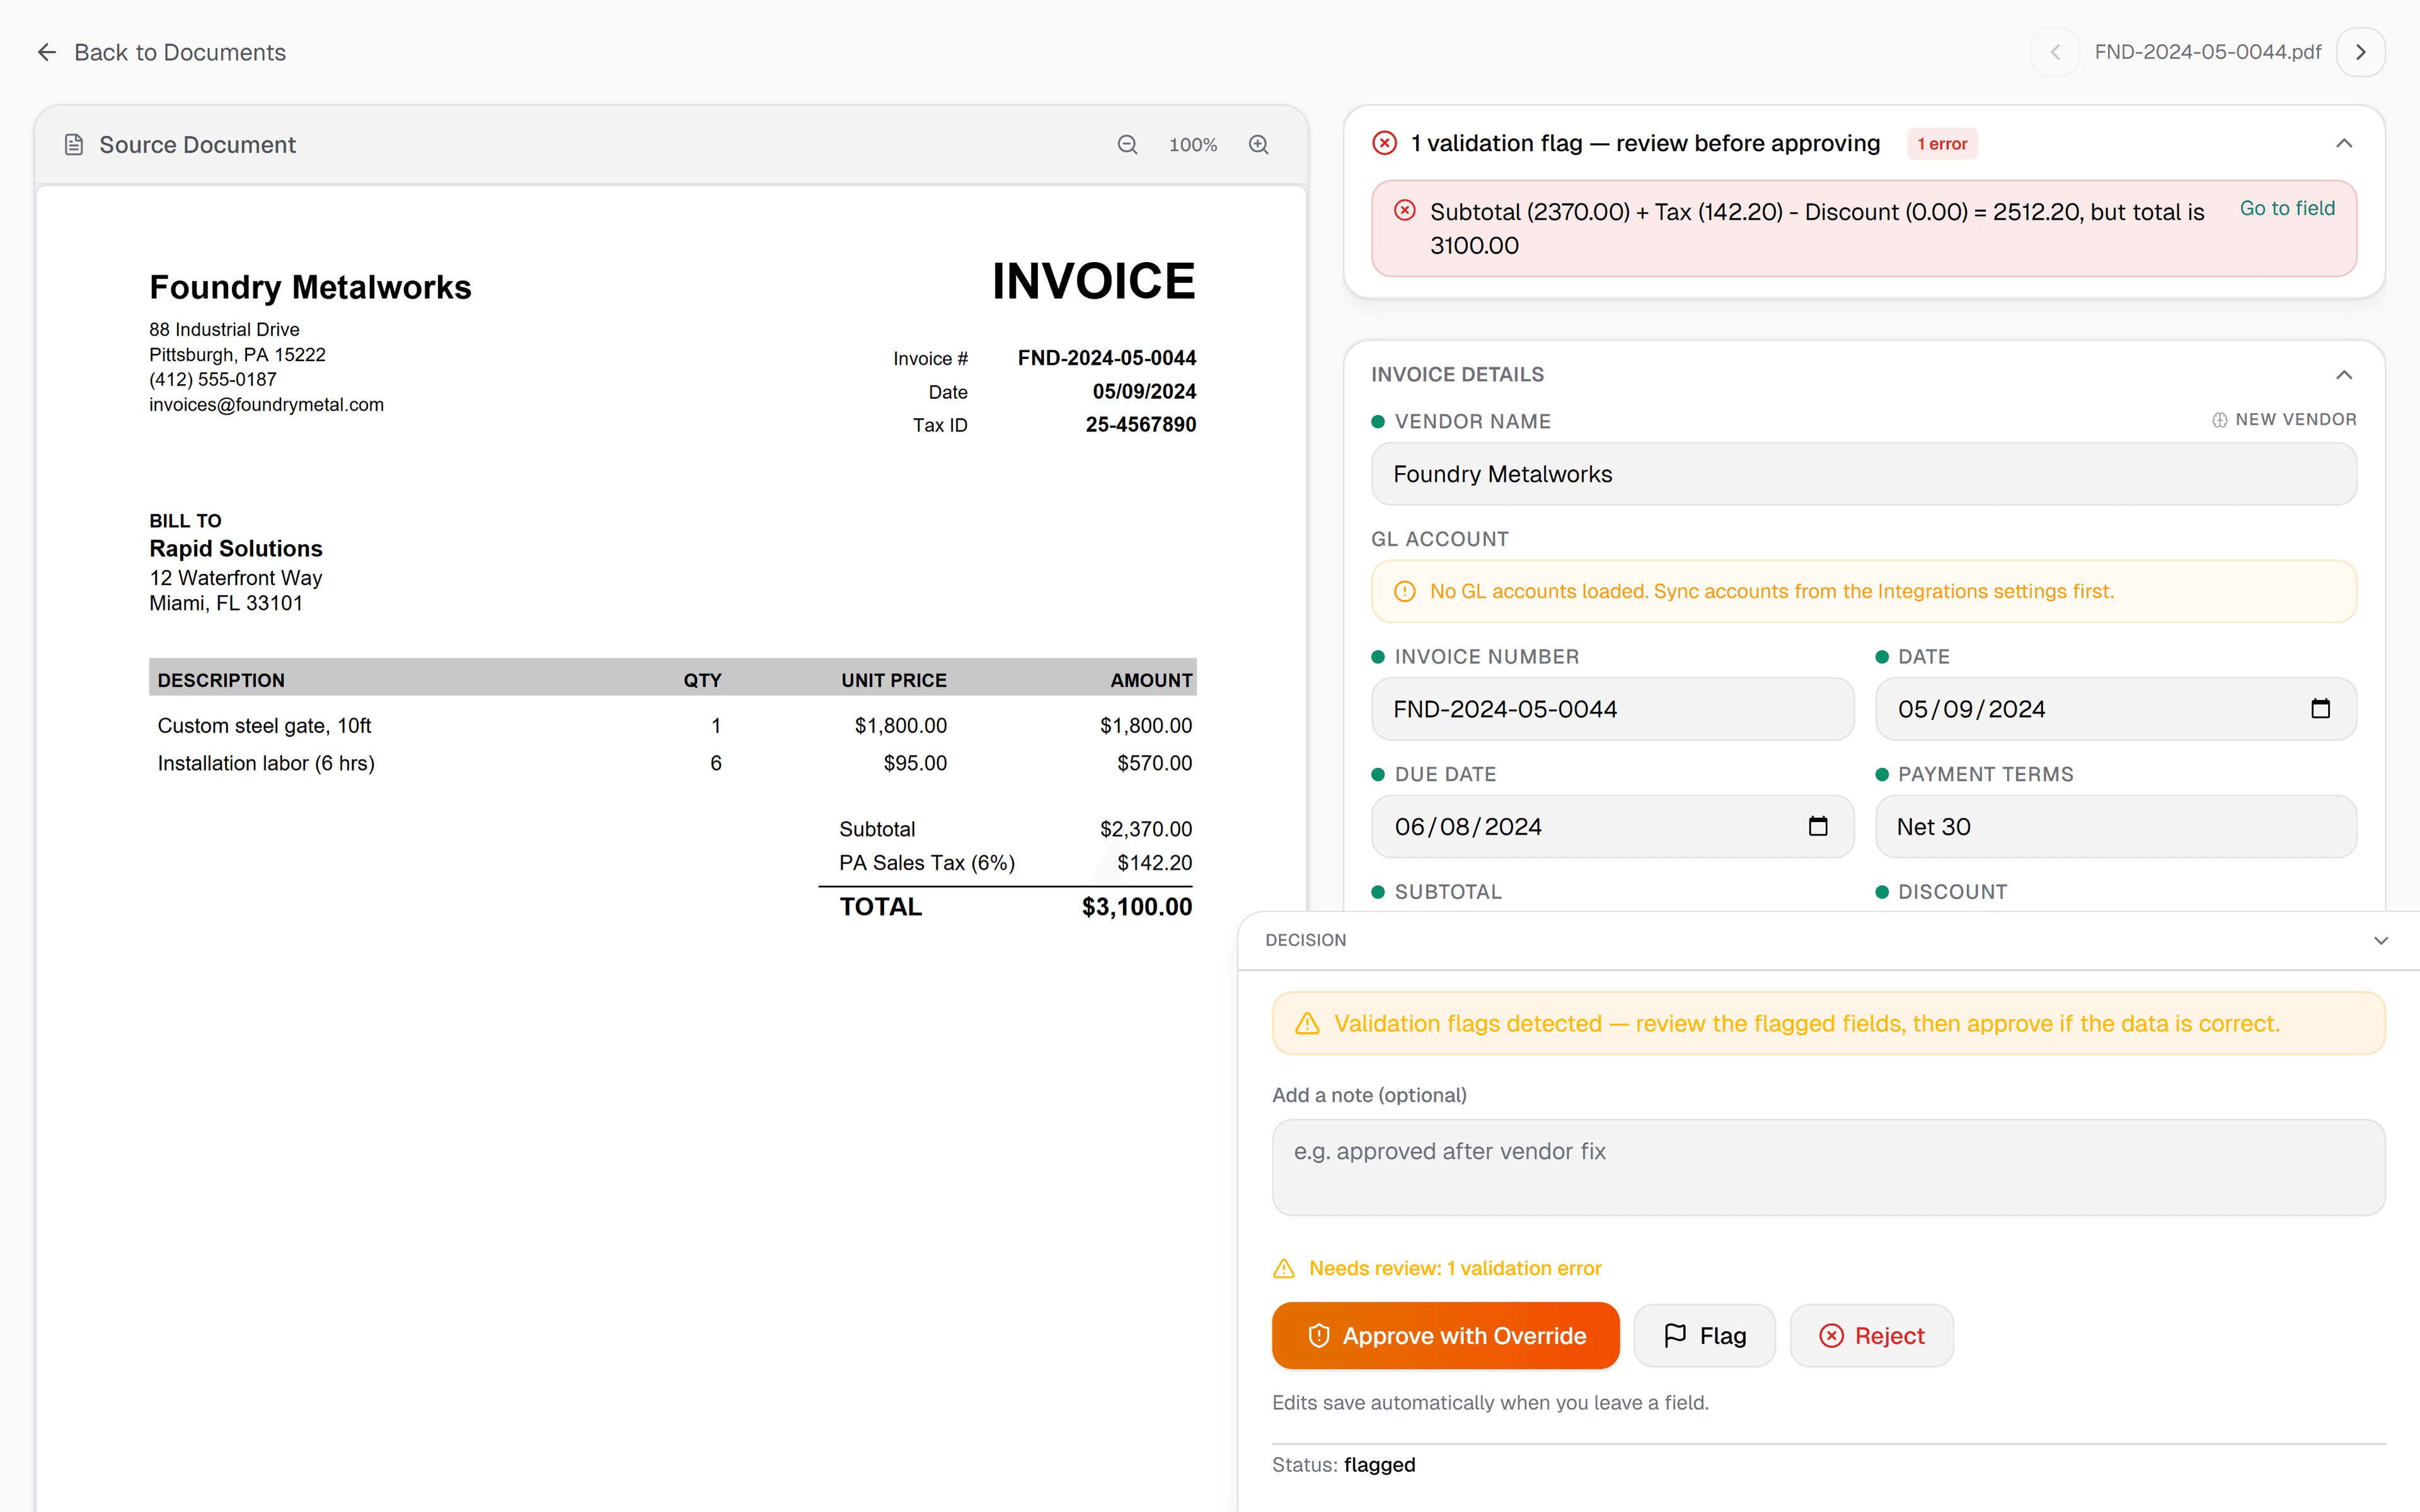Click Rapid Solutions bill-to name
Viewport: 2420px width, 1512px height.
236,549
